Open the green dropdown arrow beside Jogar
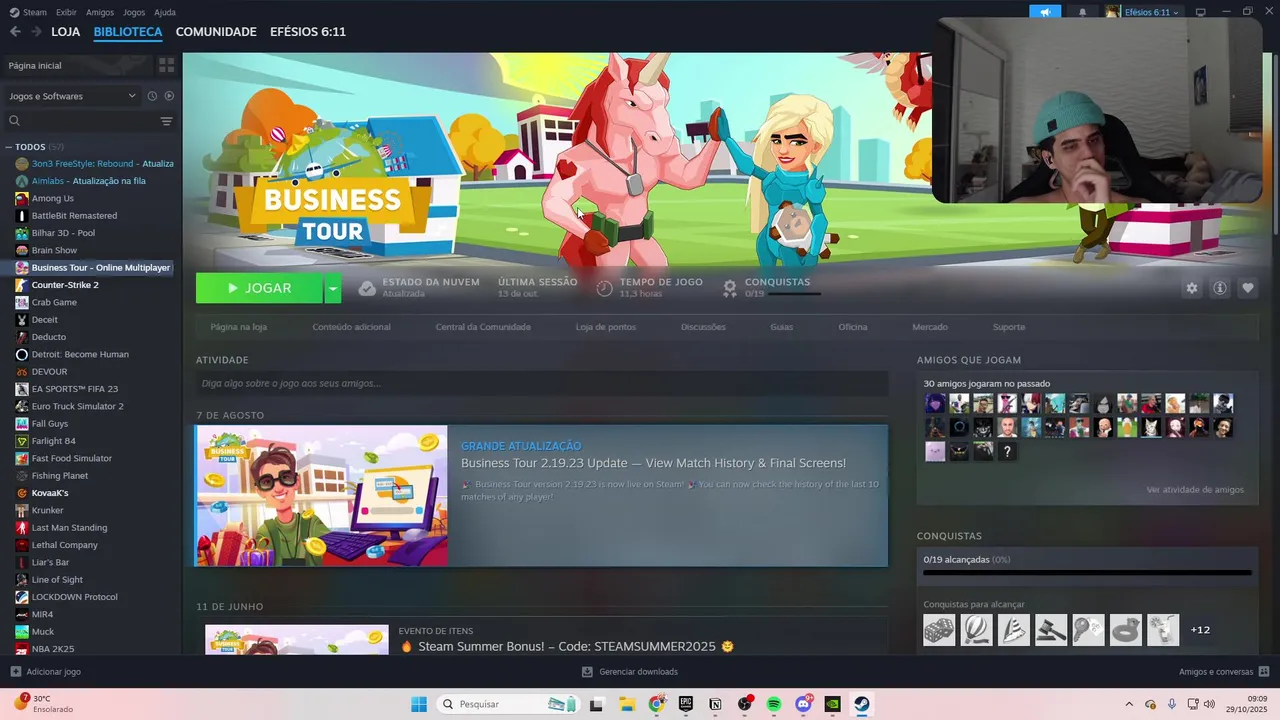 click(333, 288)
